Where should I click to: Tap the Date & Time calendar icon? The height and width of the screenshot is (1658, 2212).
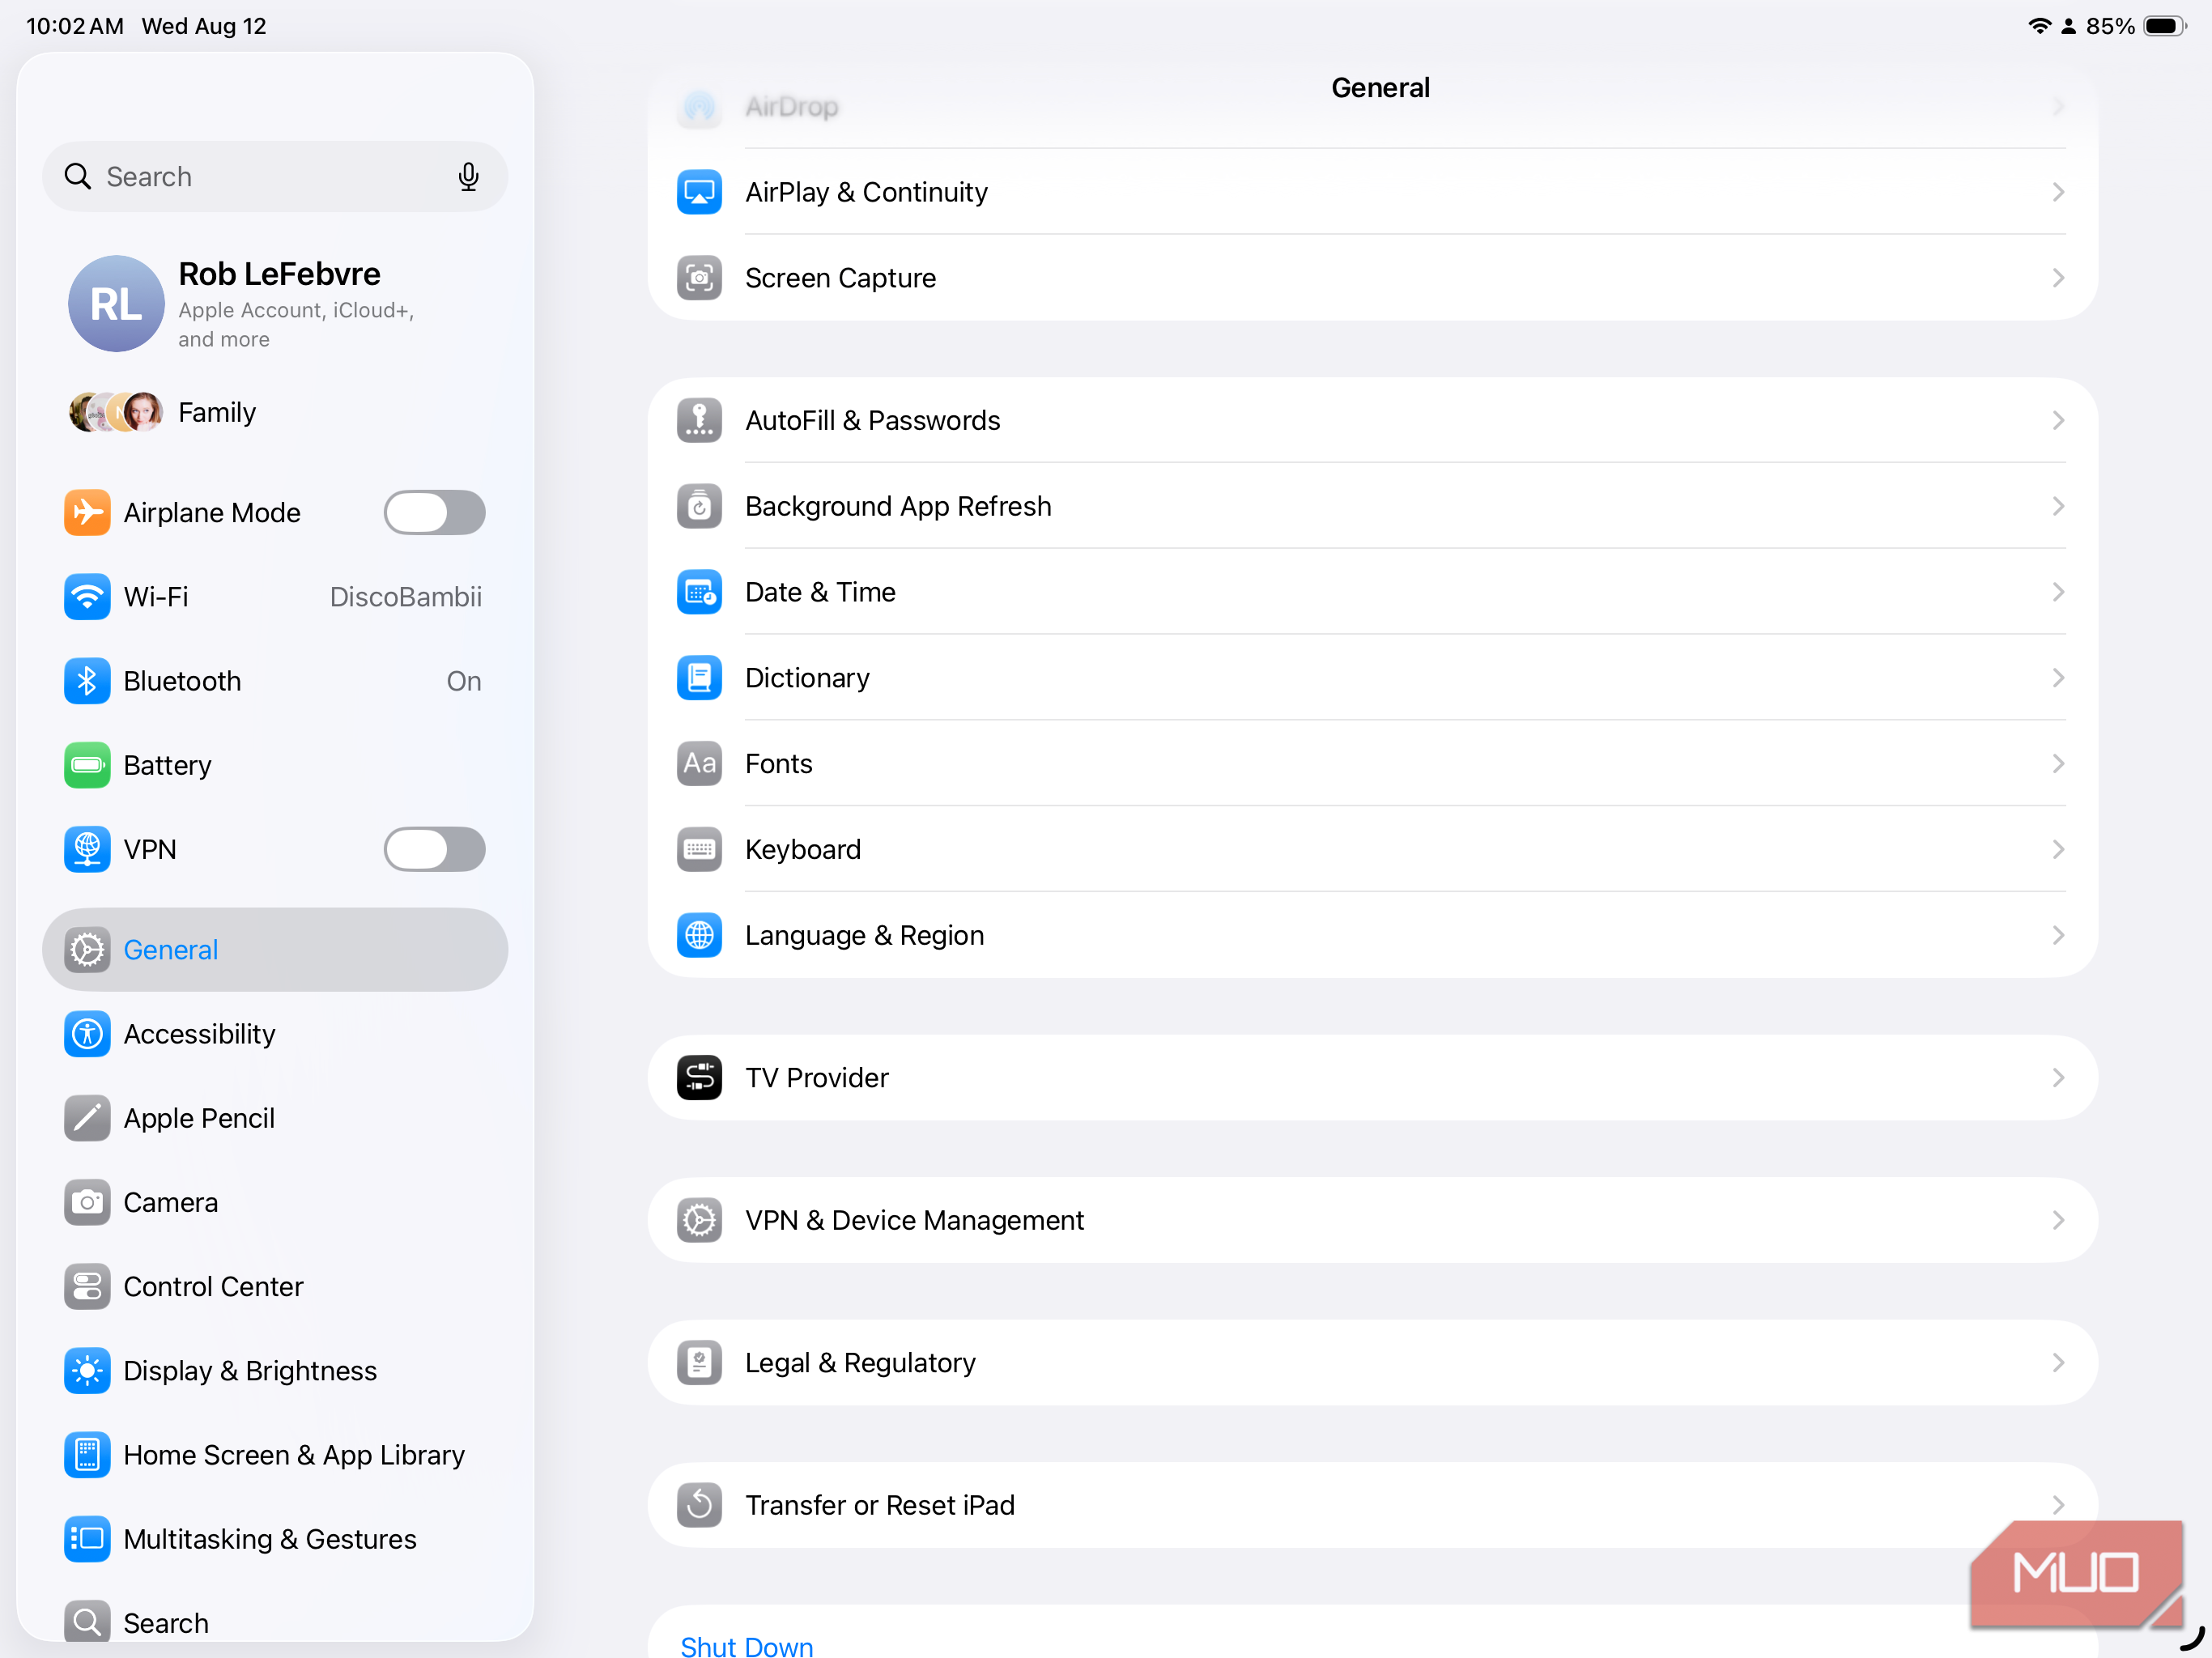click(699, 592)
